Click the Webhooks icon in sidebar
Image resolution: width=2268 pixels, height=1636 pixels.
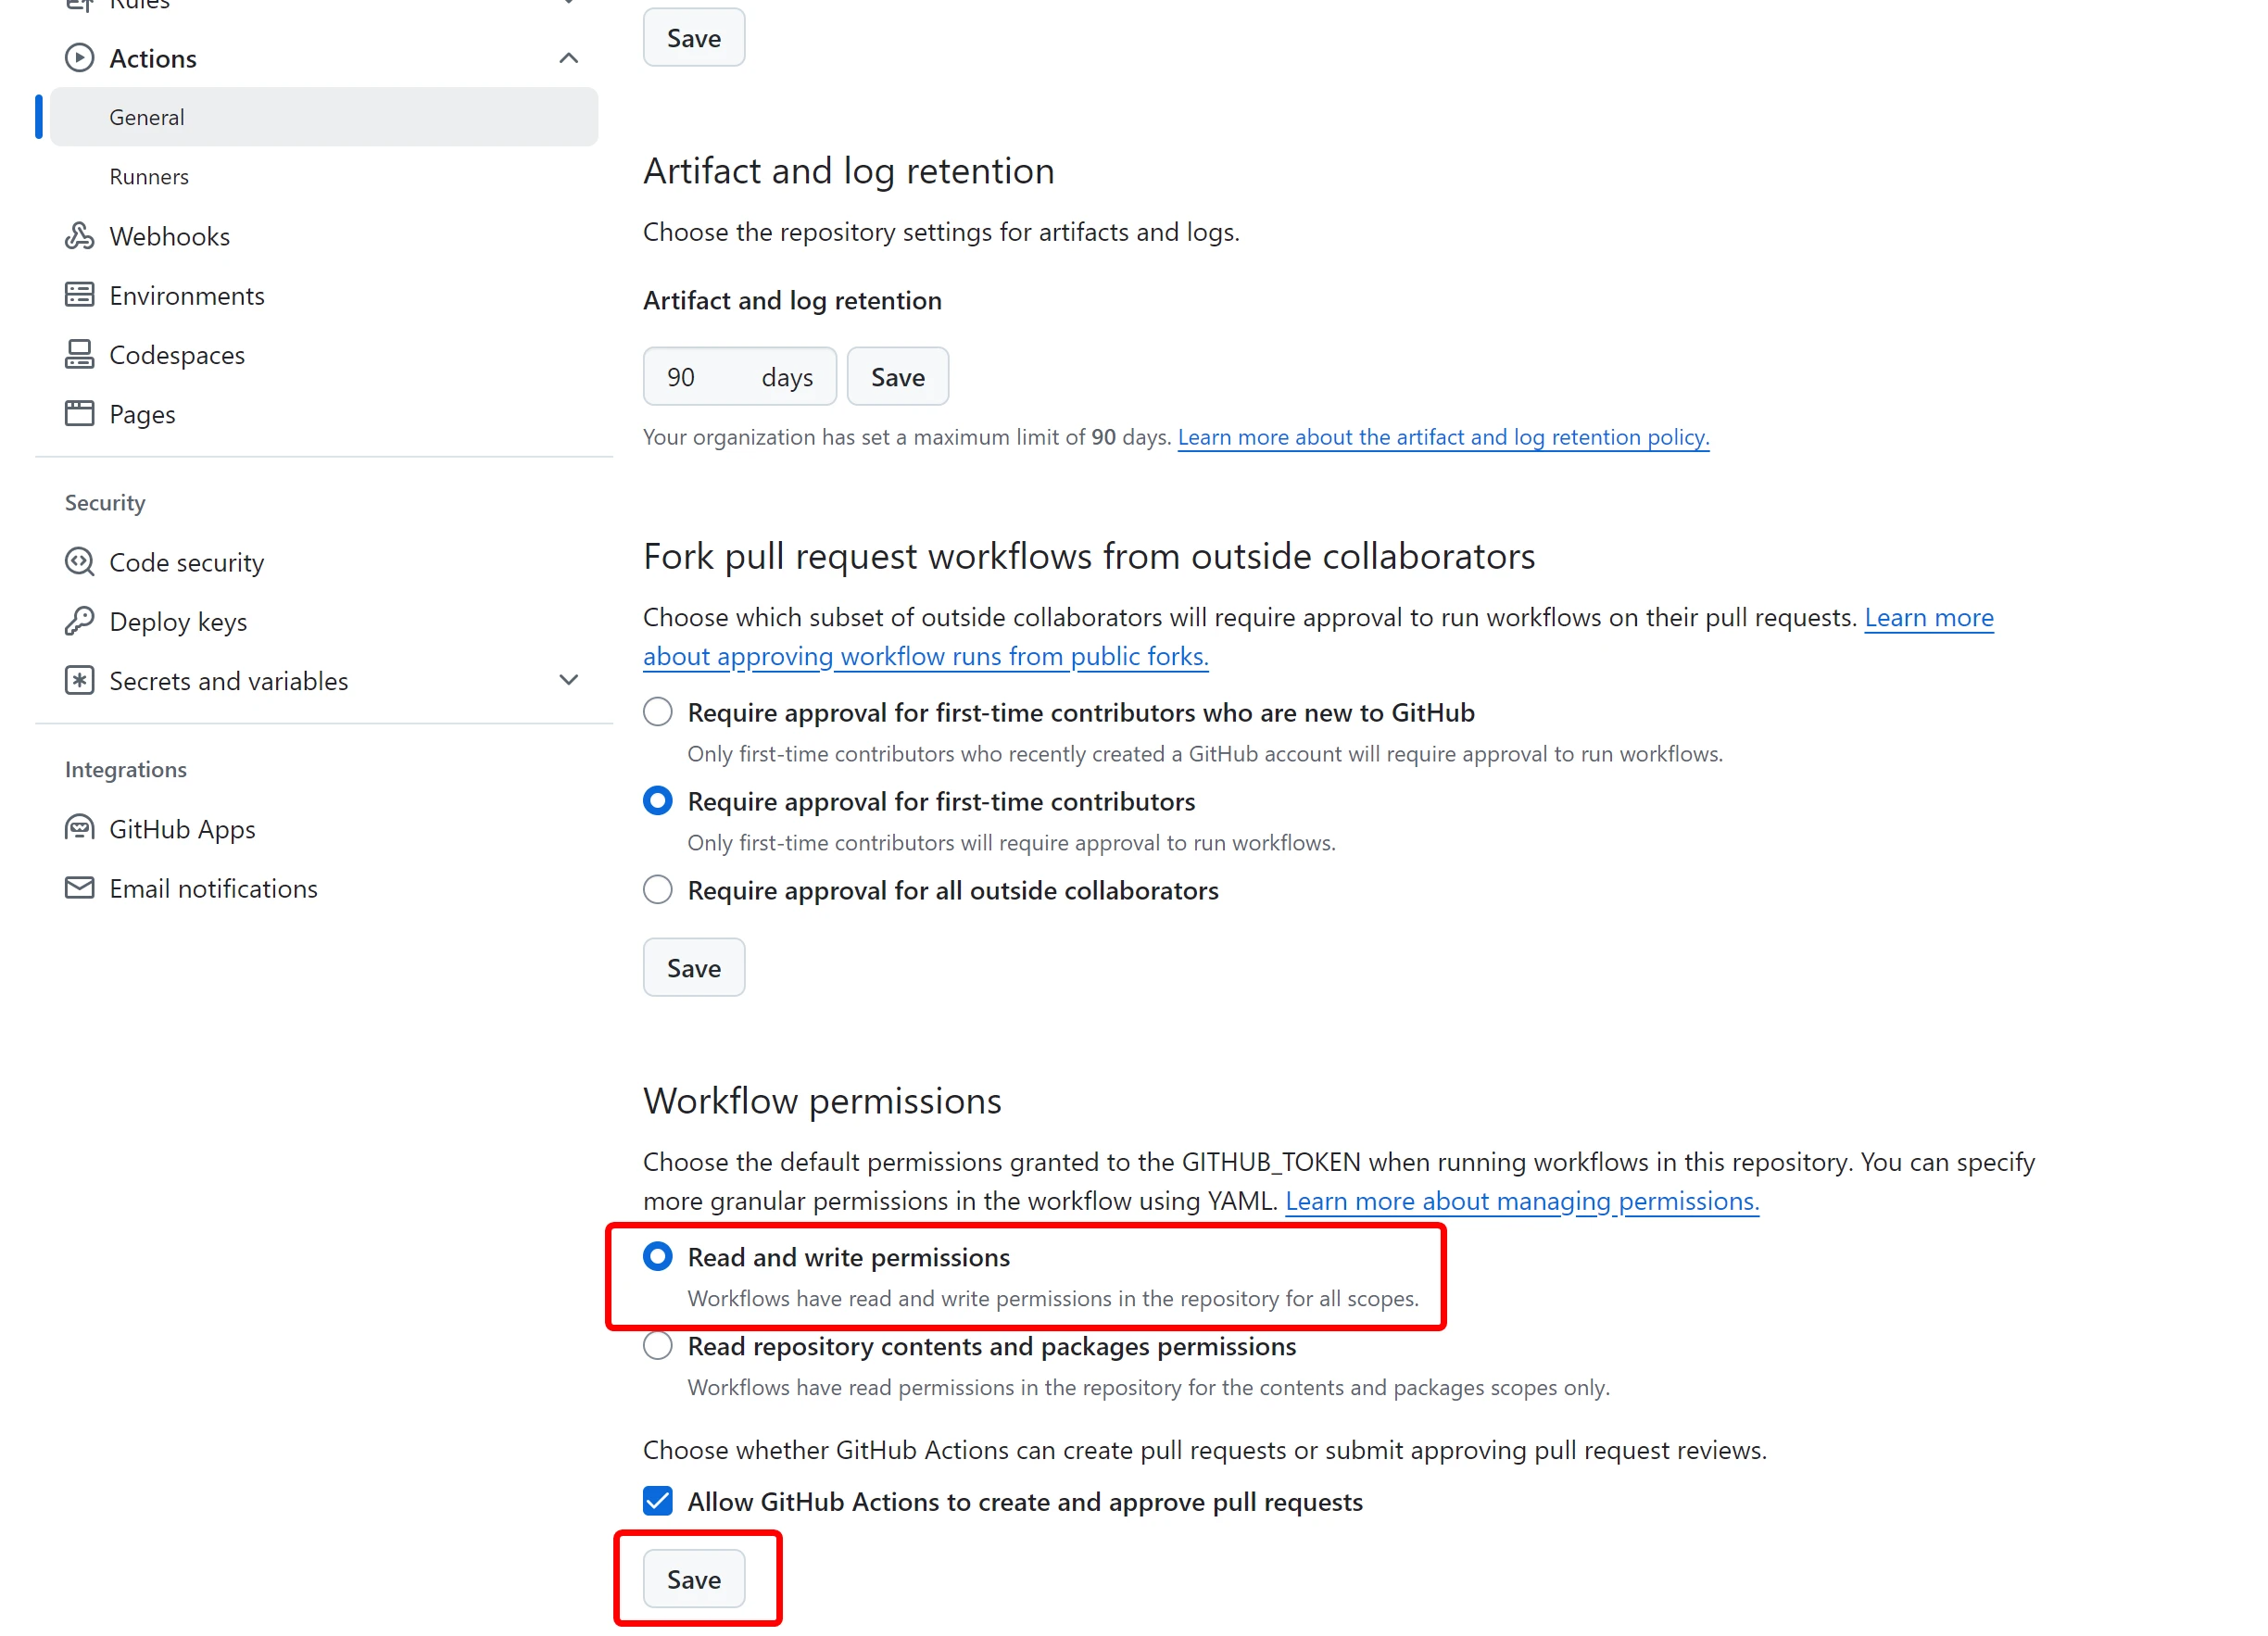pos(79,236)
